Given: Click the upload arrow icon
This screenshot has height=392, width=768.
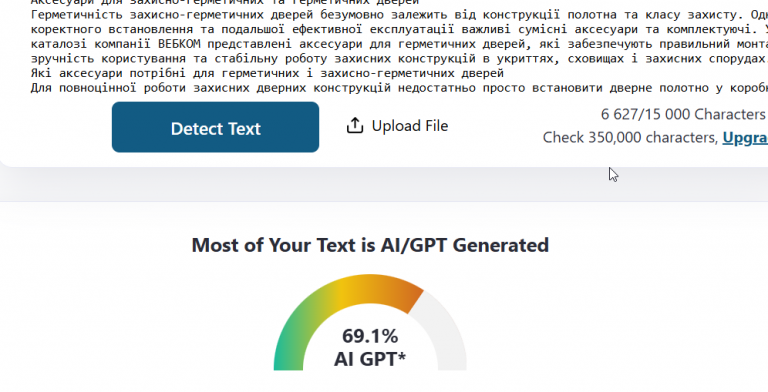Looking at the screenshot, I should (x=355, y=126).
